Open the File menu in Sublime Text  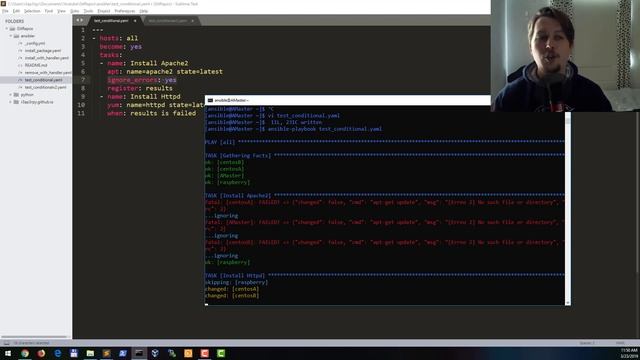pos(5,11)
